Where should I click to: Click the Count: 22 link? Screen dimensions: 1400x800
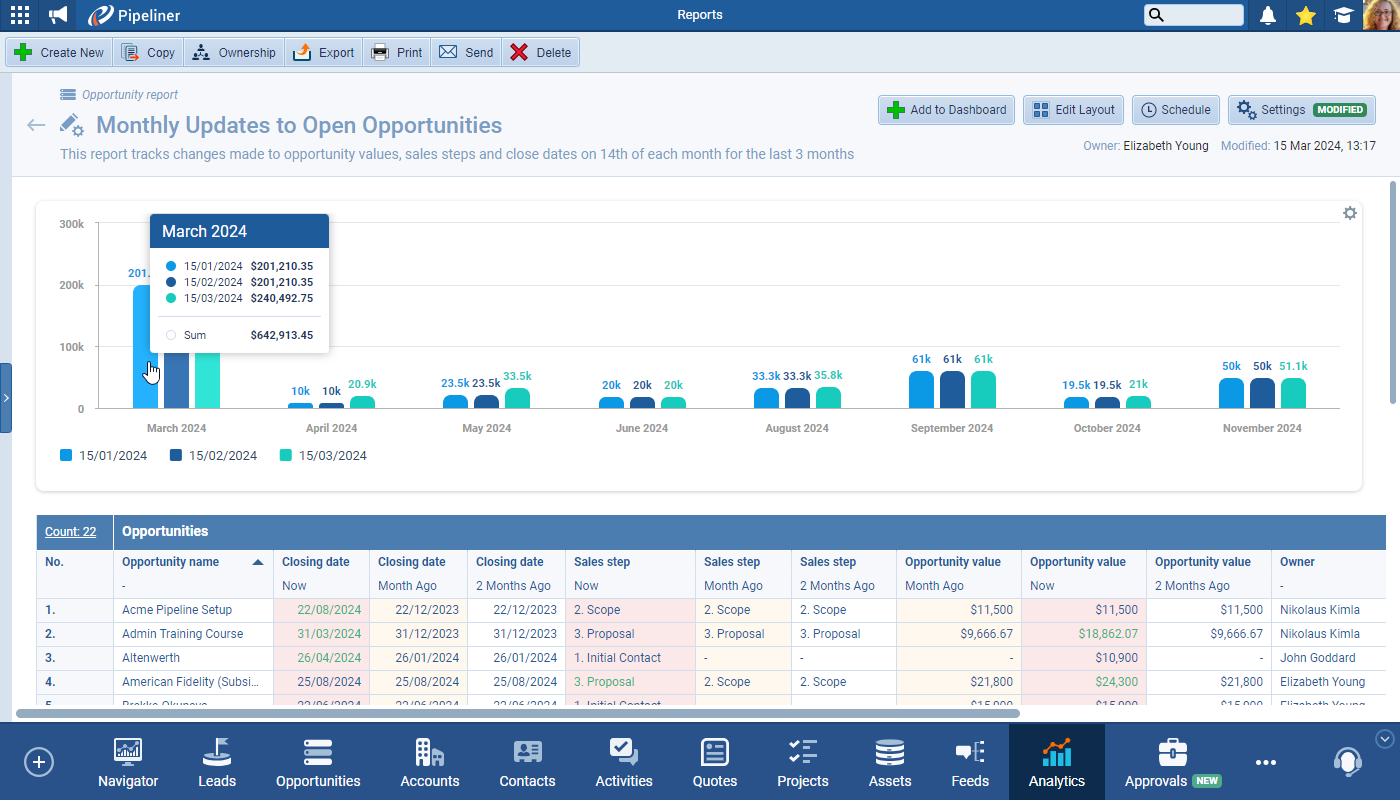[71, 532]
